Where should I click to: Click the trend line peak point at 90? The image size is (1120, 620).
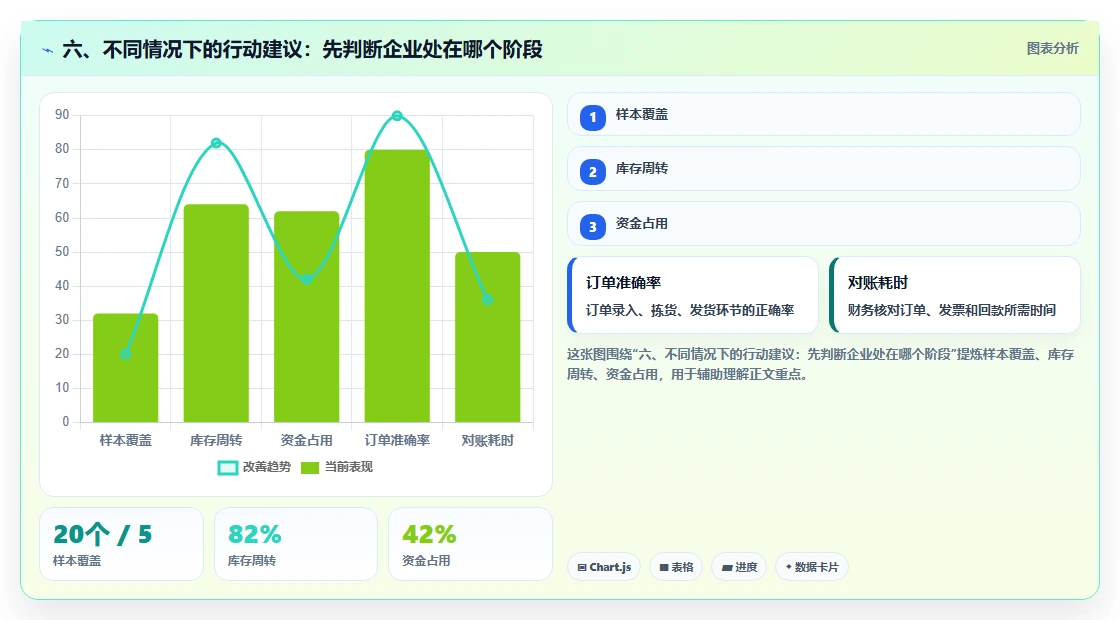(397, 116)
